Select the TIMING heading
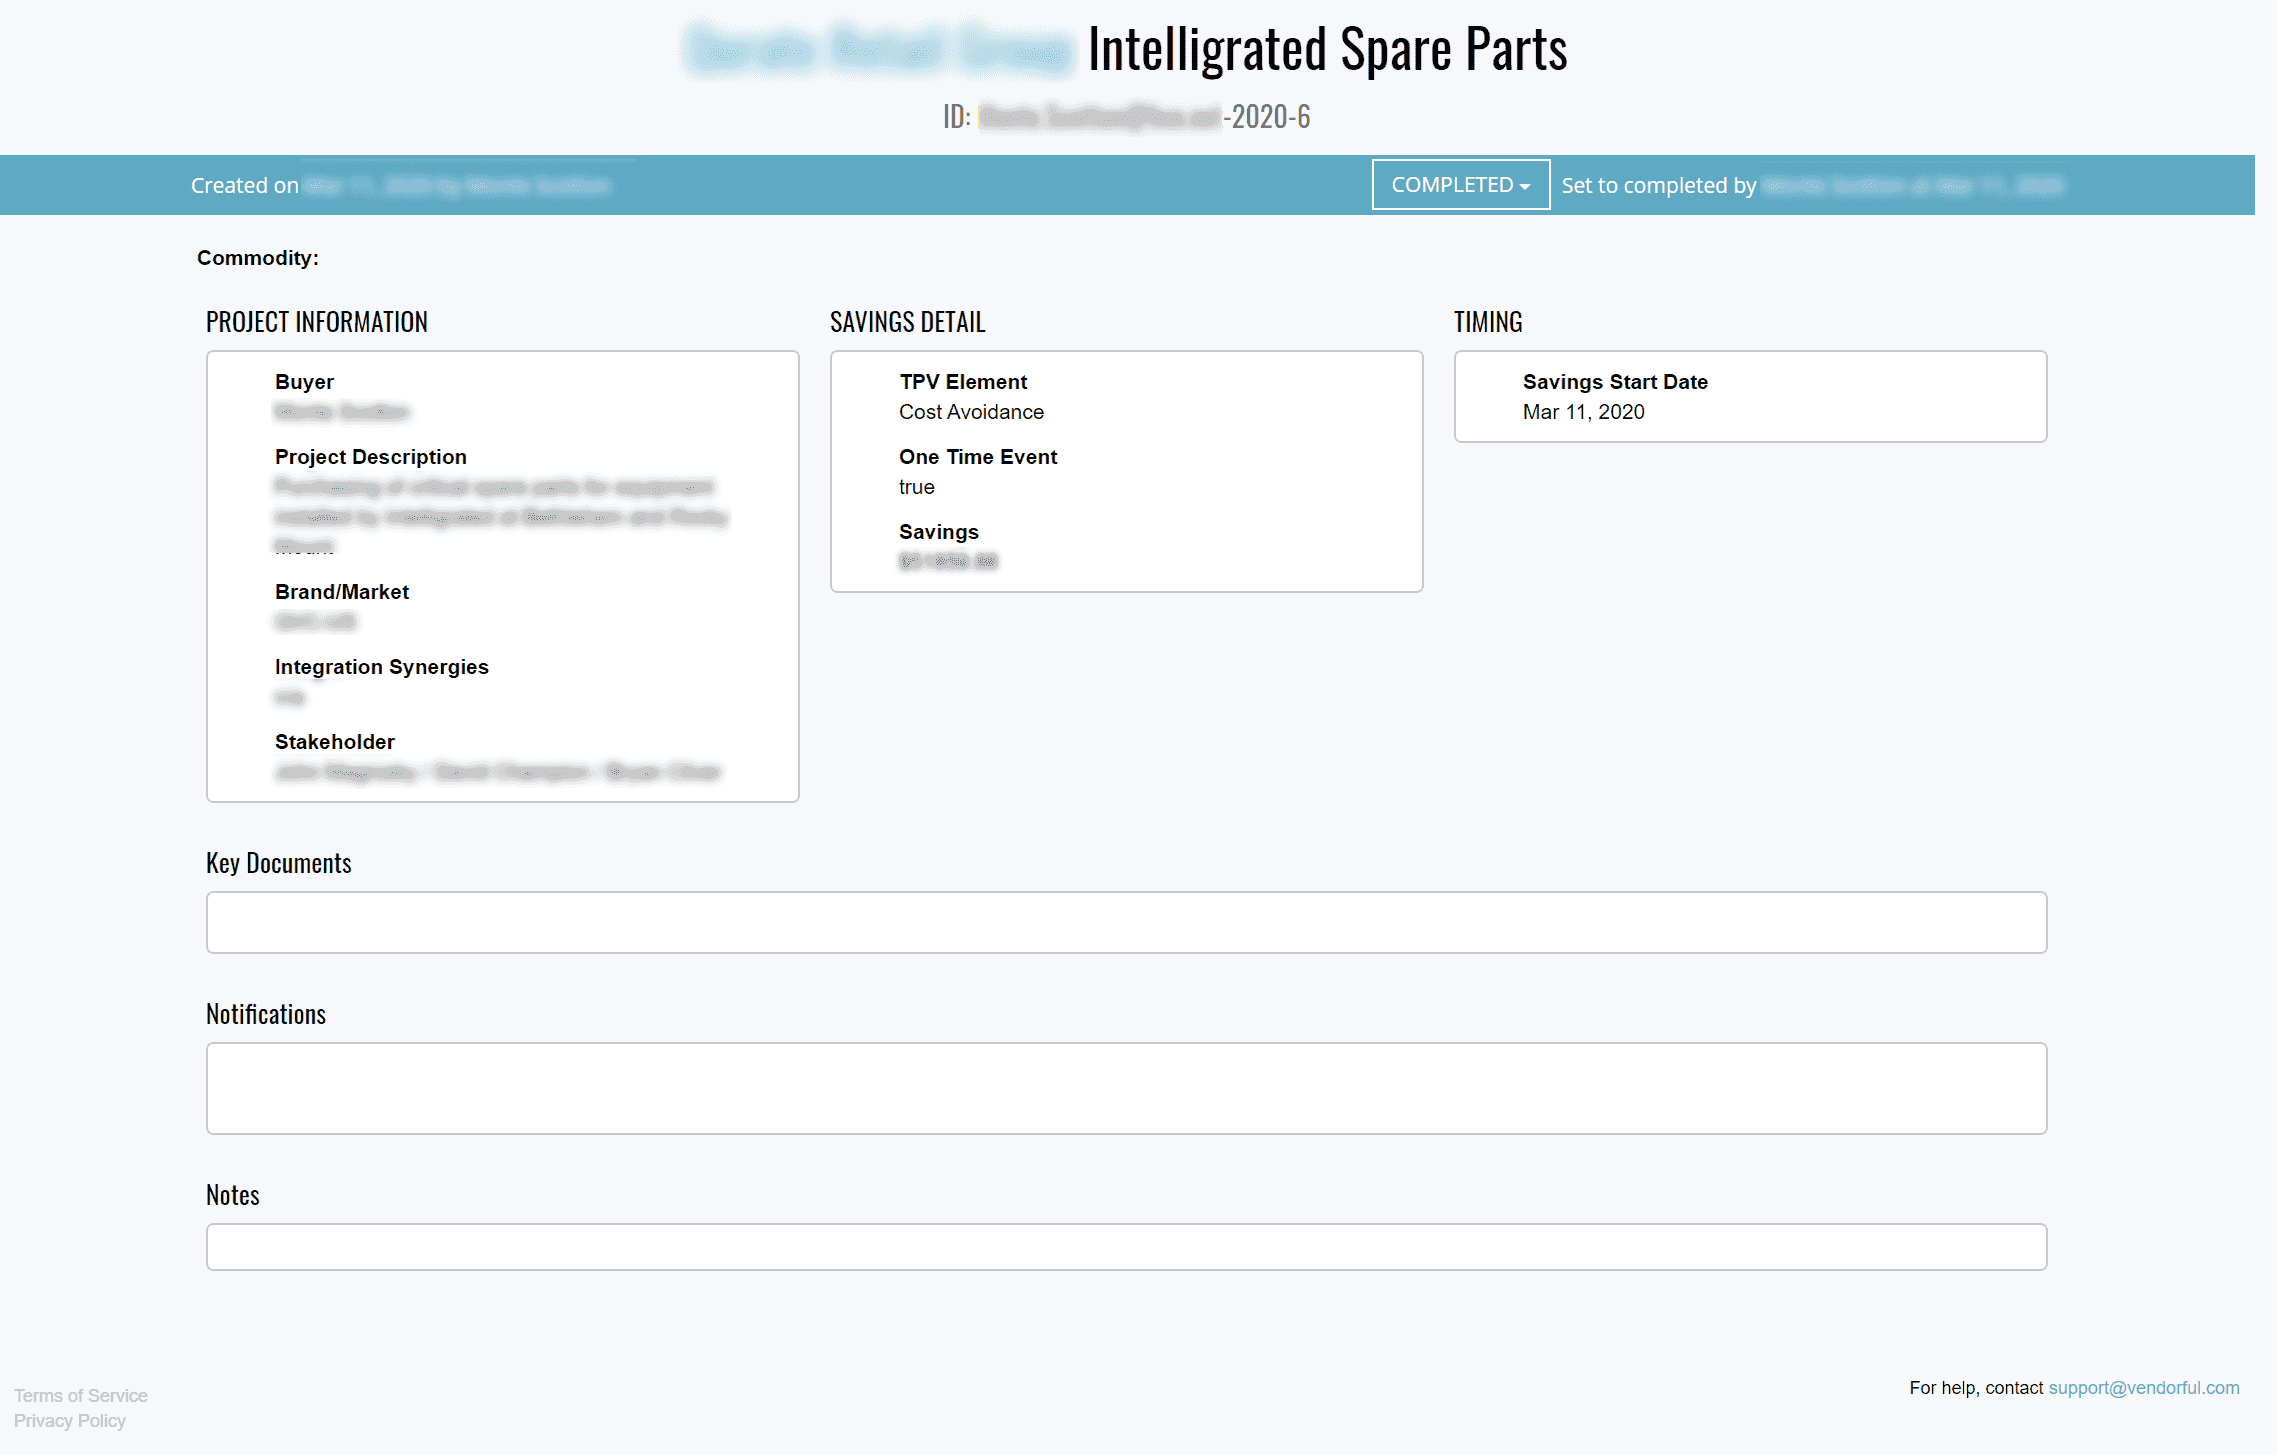This screenshot has height=1455, width=2277. [1488, 322]
